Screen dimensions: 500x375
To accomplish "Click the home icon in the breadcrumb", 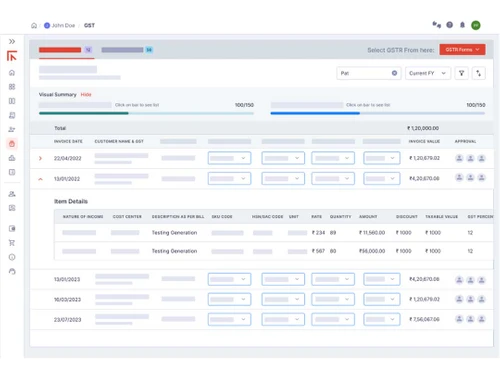I will 34,25.
